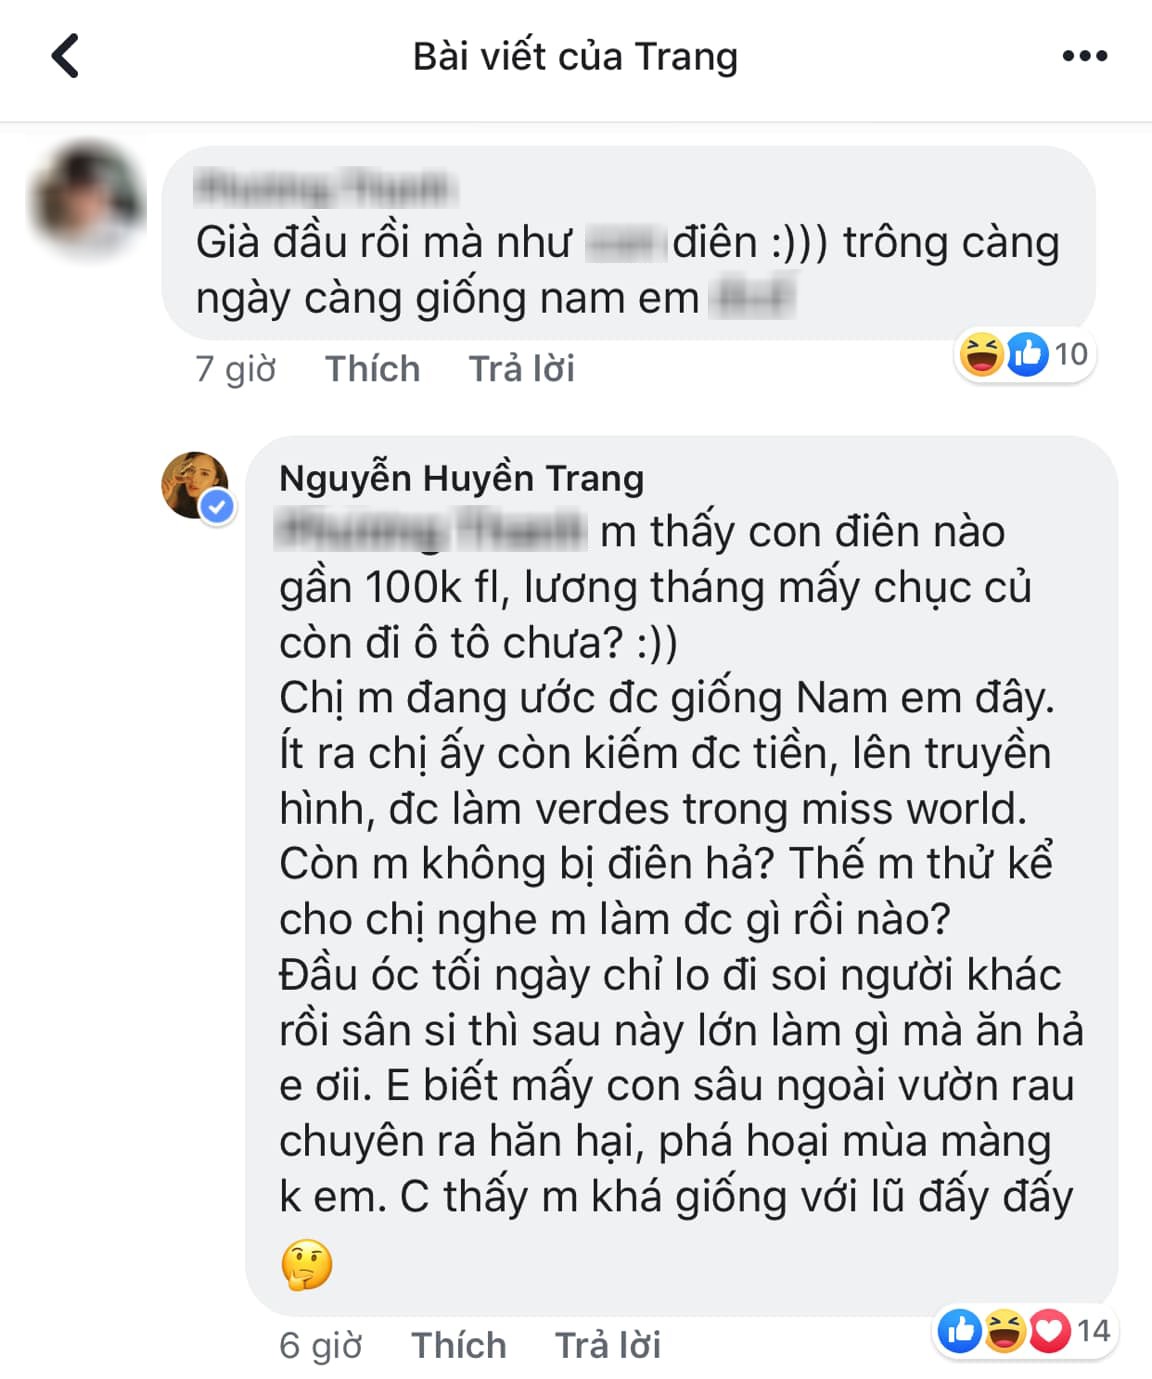This screenshot has height=1379, width=1152.
Task: Like the first comment via Thích
Action: point(373,369)
